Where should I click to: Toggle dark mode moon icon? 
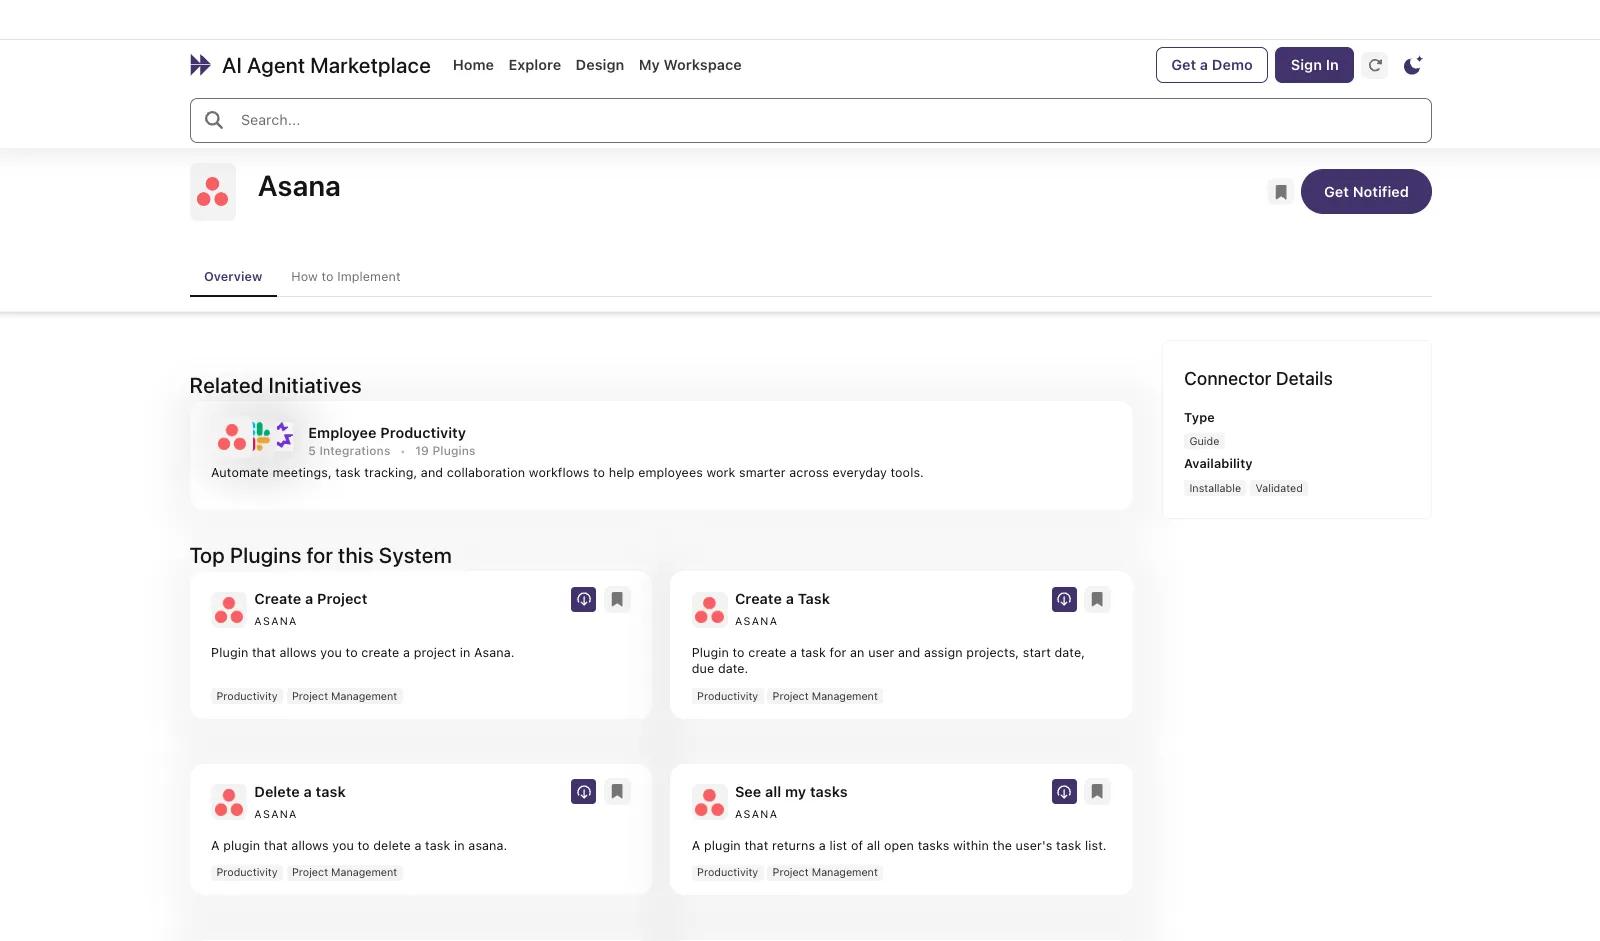click(x=1413, y=65)
